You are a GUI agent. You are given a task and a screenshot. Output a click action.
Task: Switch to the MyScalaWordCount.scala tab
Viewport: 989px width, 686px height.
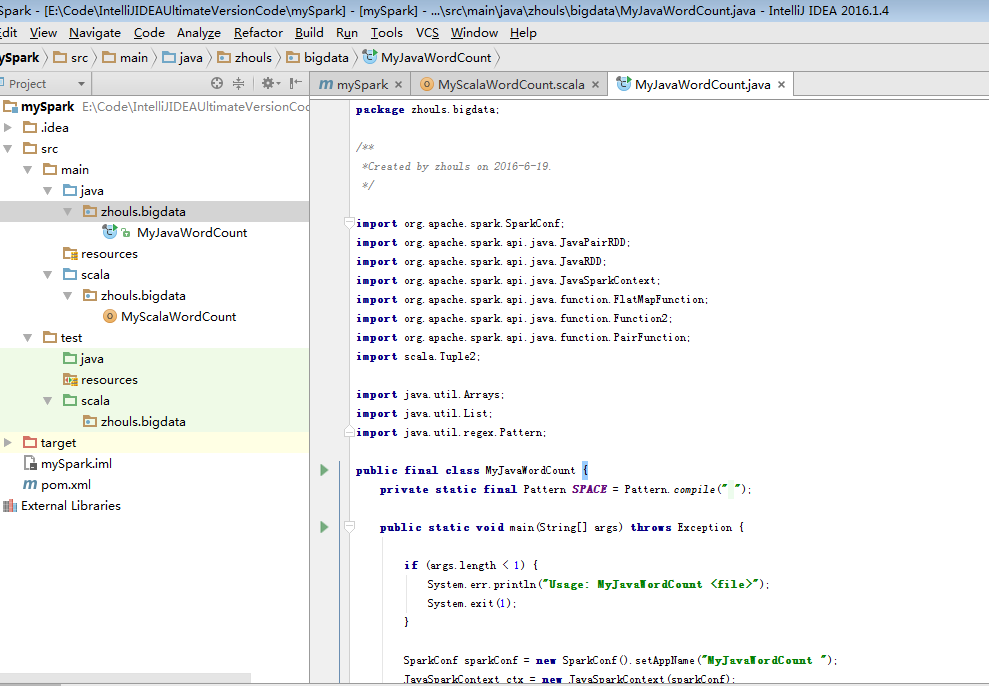click(511, 84)
